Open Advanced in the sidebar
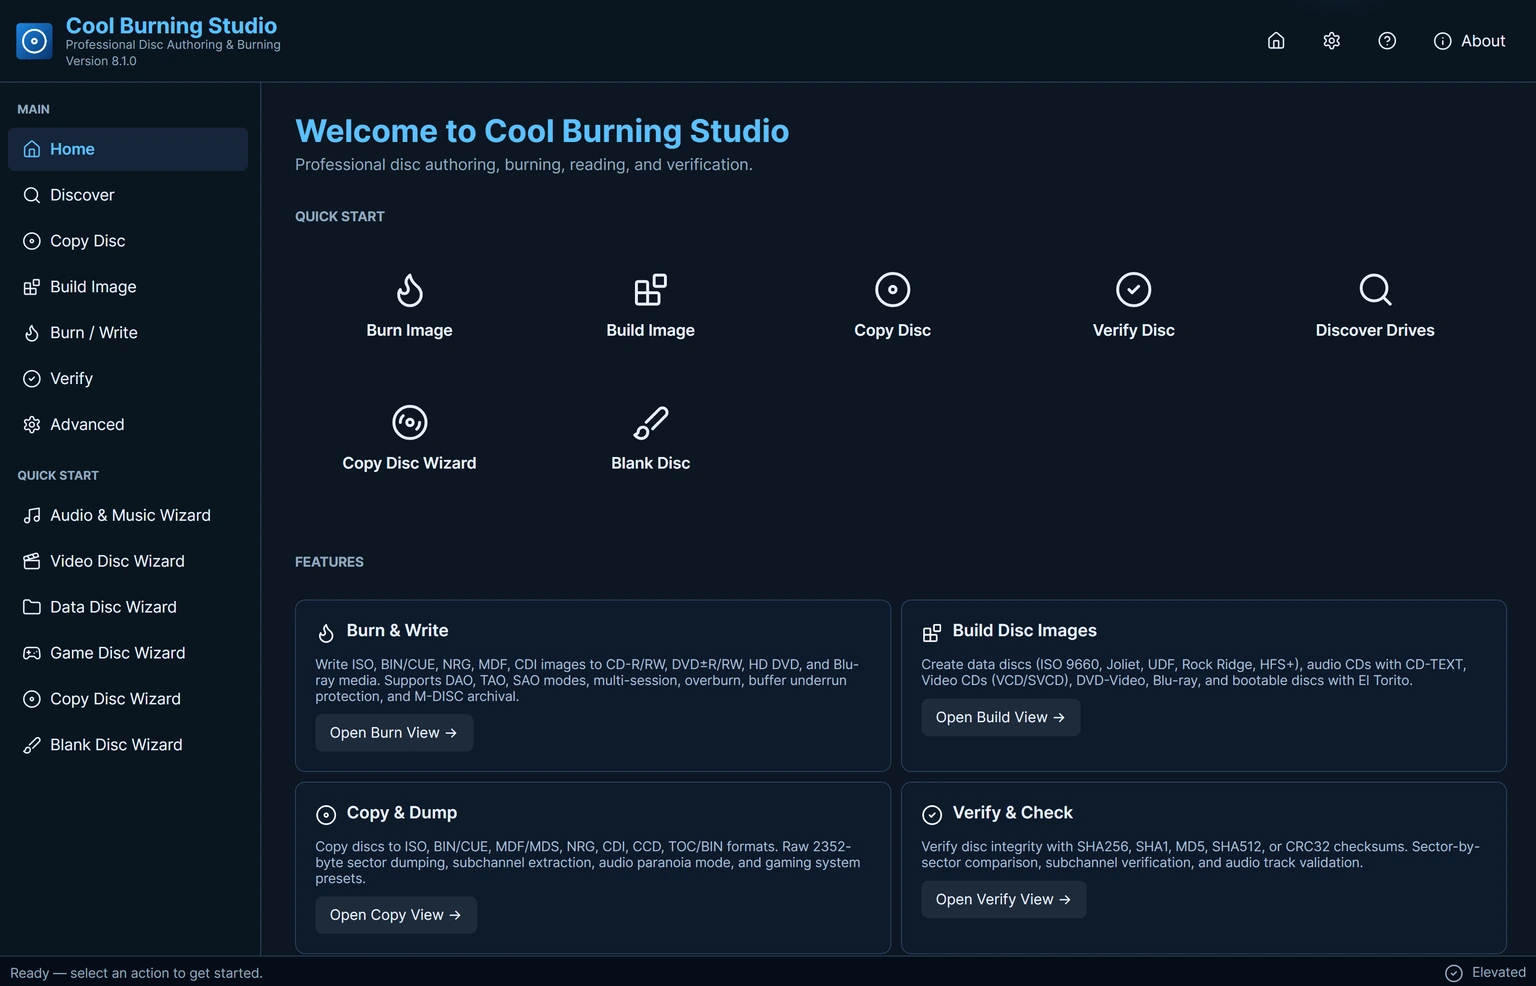1536x986 pixels. tap(128, 425)
